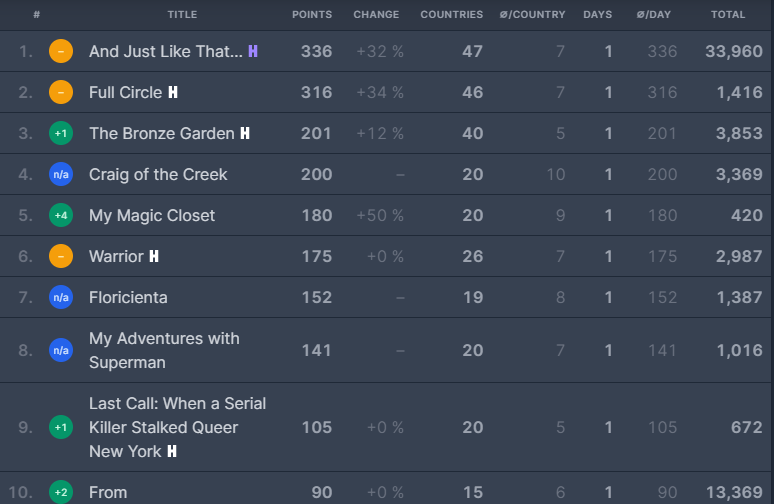Click the HBO icon next to The Bronze Garden
The image size is (774, 504).
(245, 133)
